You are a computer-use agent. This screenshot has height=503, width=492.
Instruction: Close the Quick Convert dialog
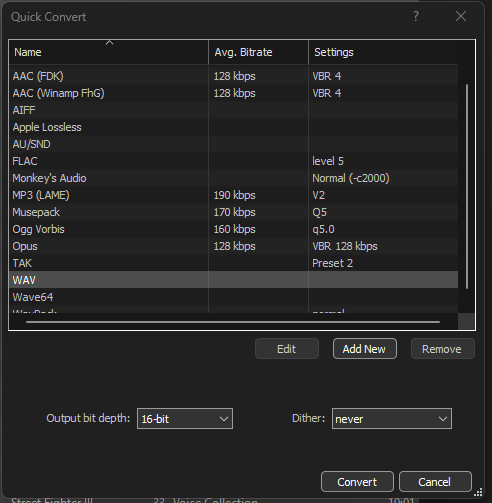coord(461,16)
